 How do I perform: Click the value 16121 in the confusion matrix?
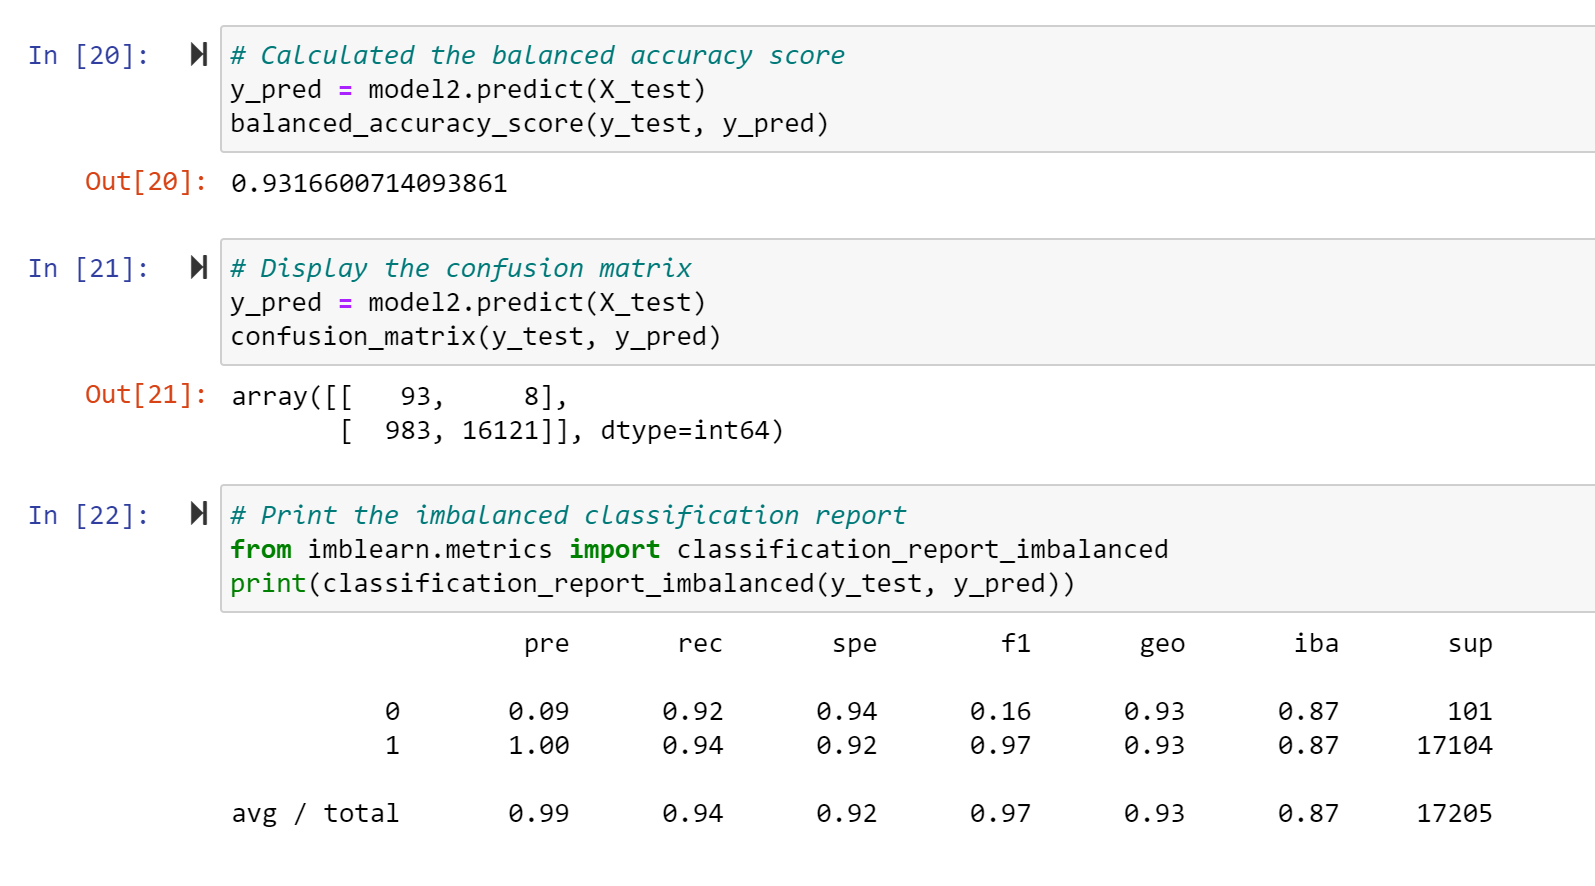click(x=500, y=431)
